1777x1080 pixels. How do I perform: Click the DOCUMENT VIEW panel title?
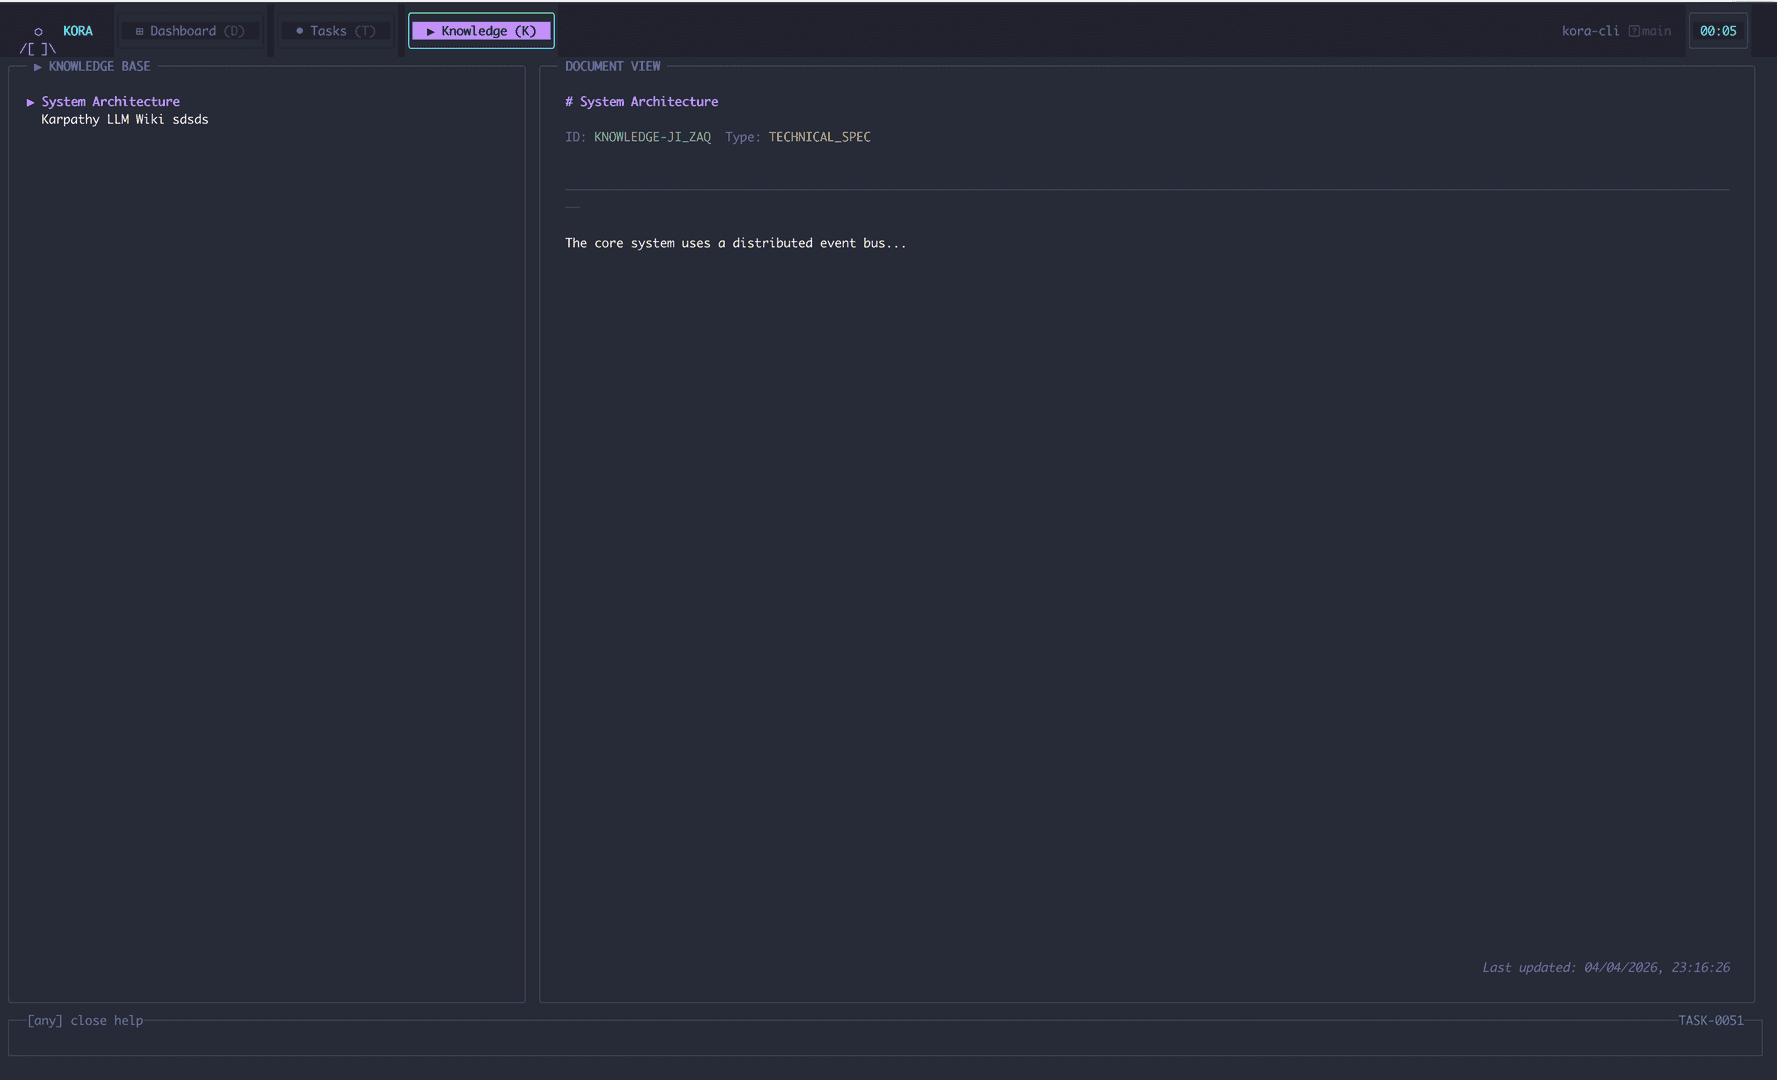[x=612, y=66]
